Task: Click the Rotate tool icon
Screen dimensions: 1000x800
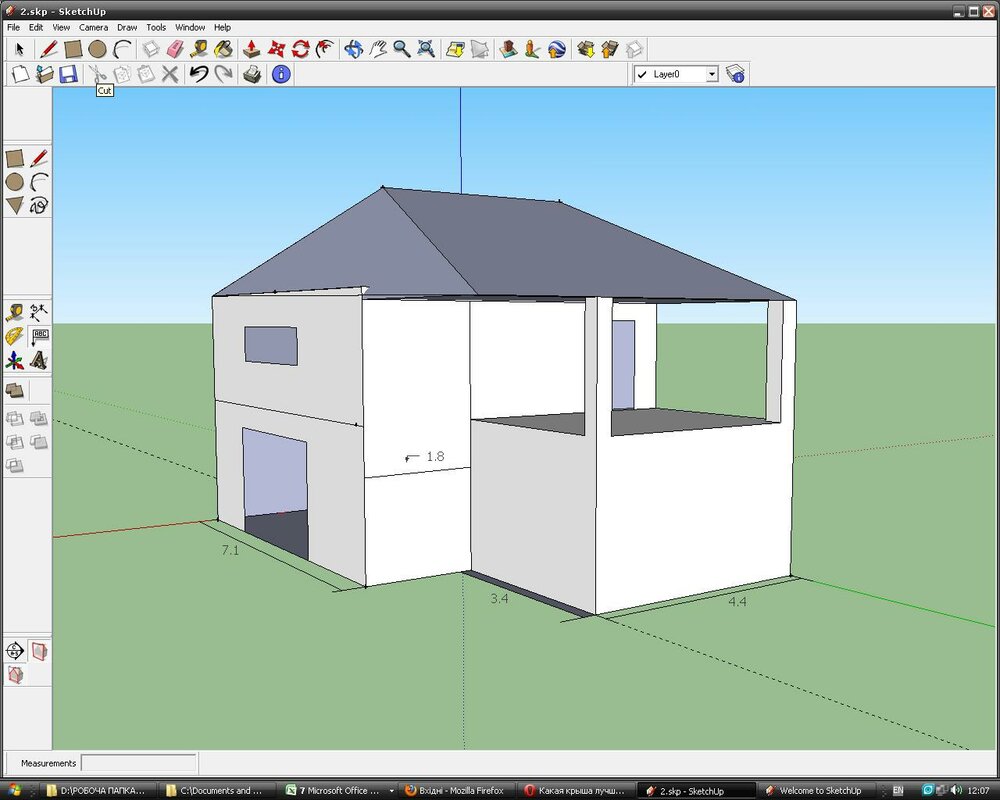Action: [x=301, y=48]
